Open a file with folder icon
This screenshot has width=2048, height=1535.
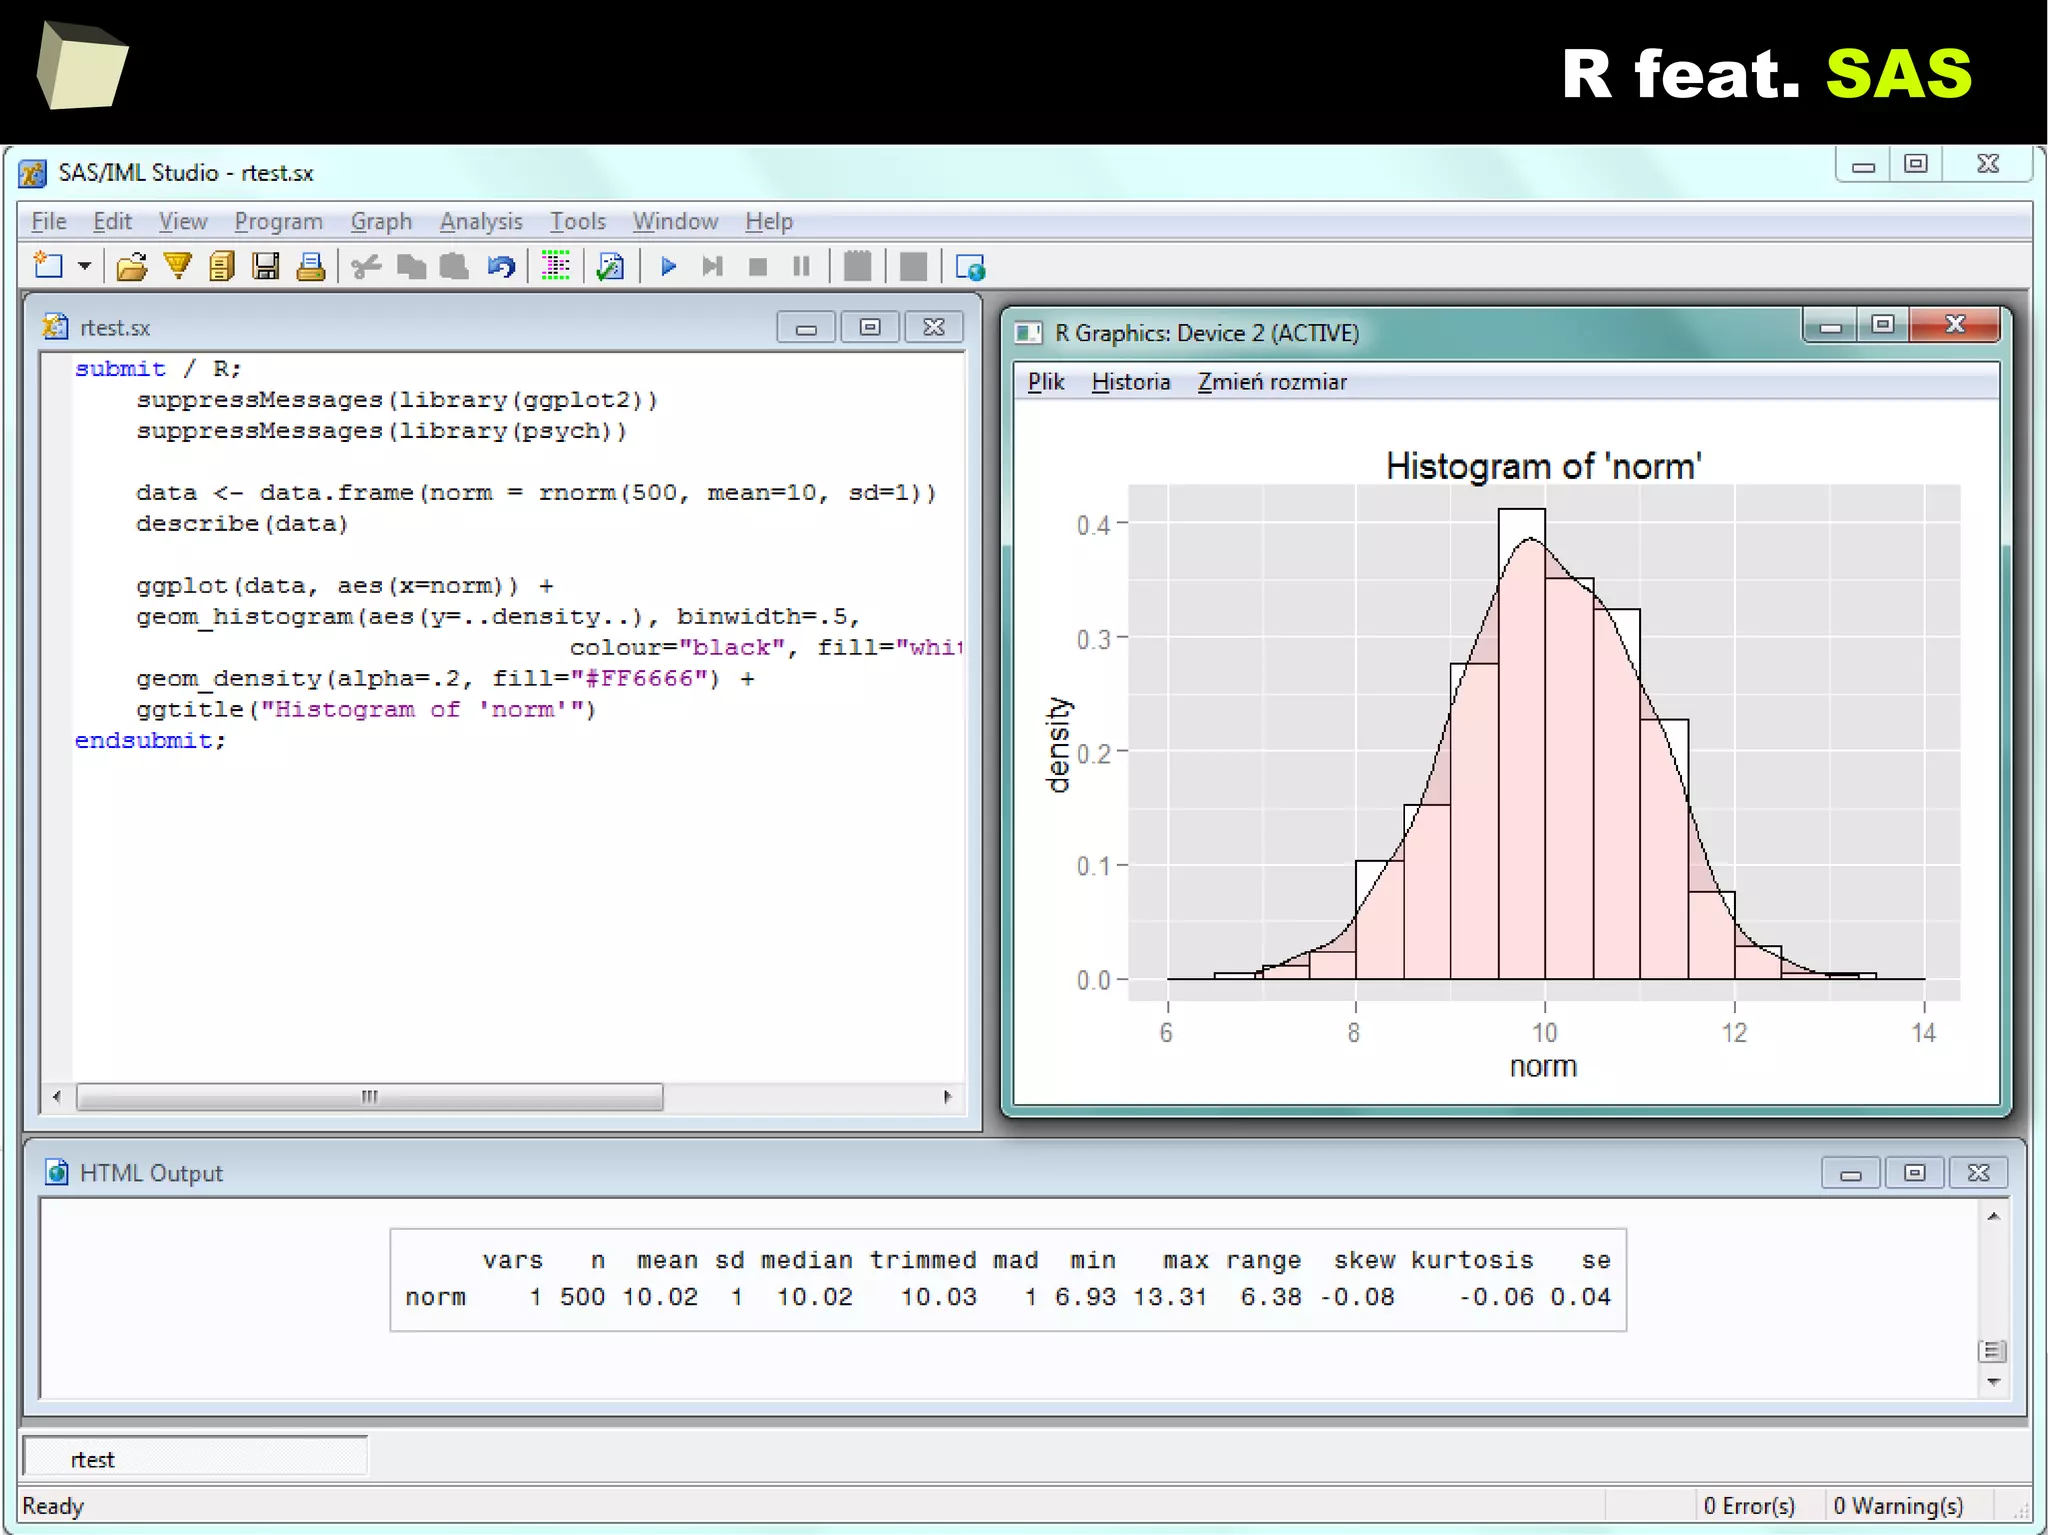[131, 266]
